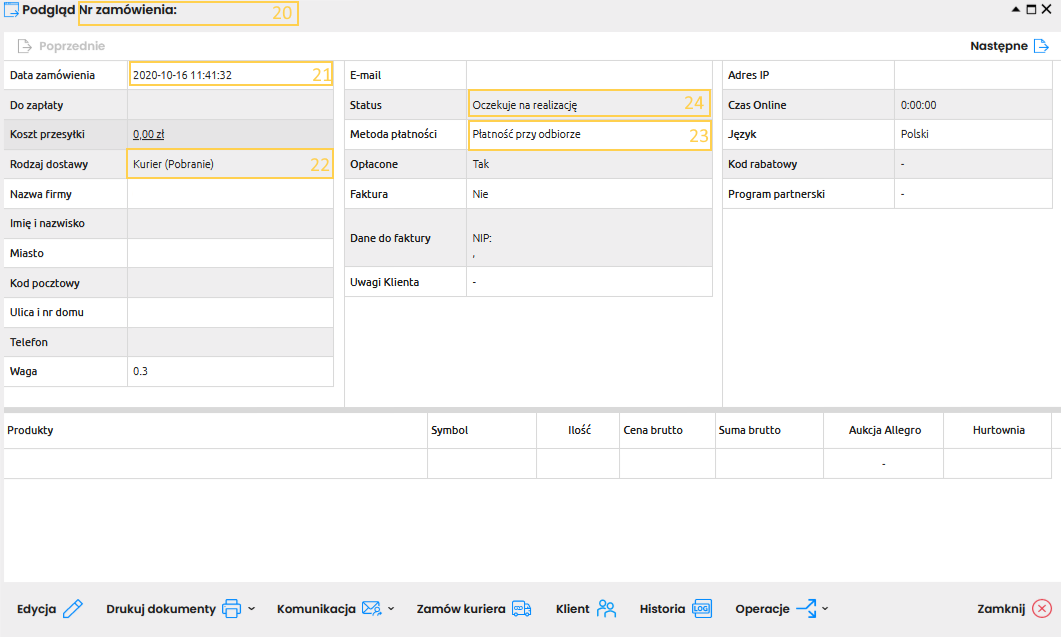Expand the Komunikacja dropdown chevron
This screenshot has height=637, width=1061.
(391, 609)
